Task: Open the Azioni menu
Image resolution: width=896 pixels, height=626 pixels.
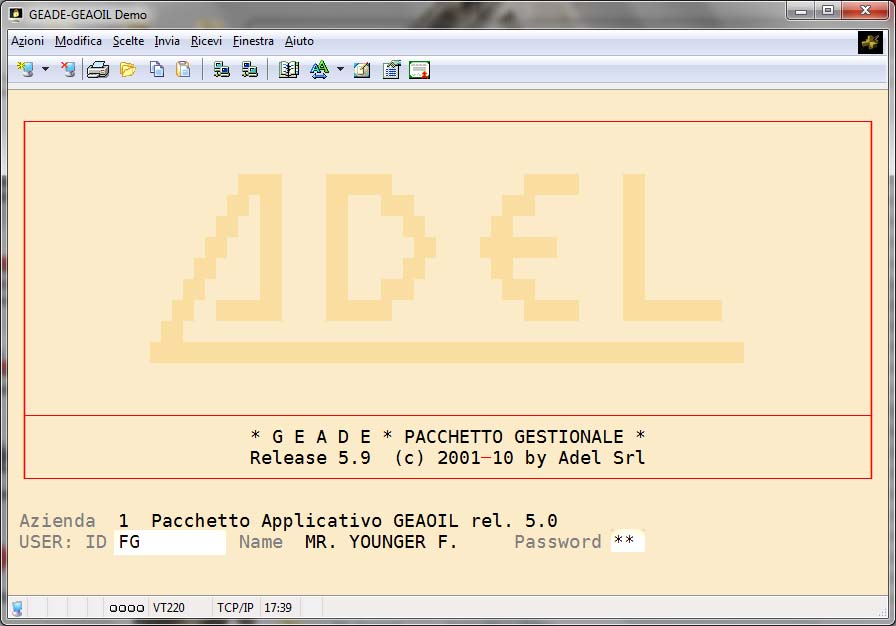Action: click(x=27, y=41)
